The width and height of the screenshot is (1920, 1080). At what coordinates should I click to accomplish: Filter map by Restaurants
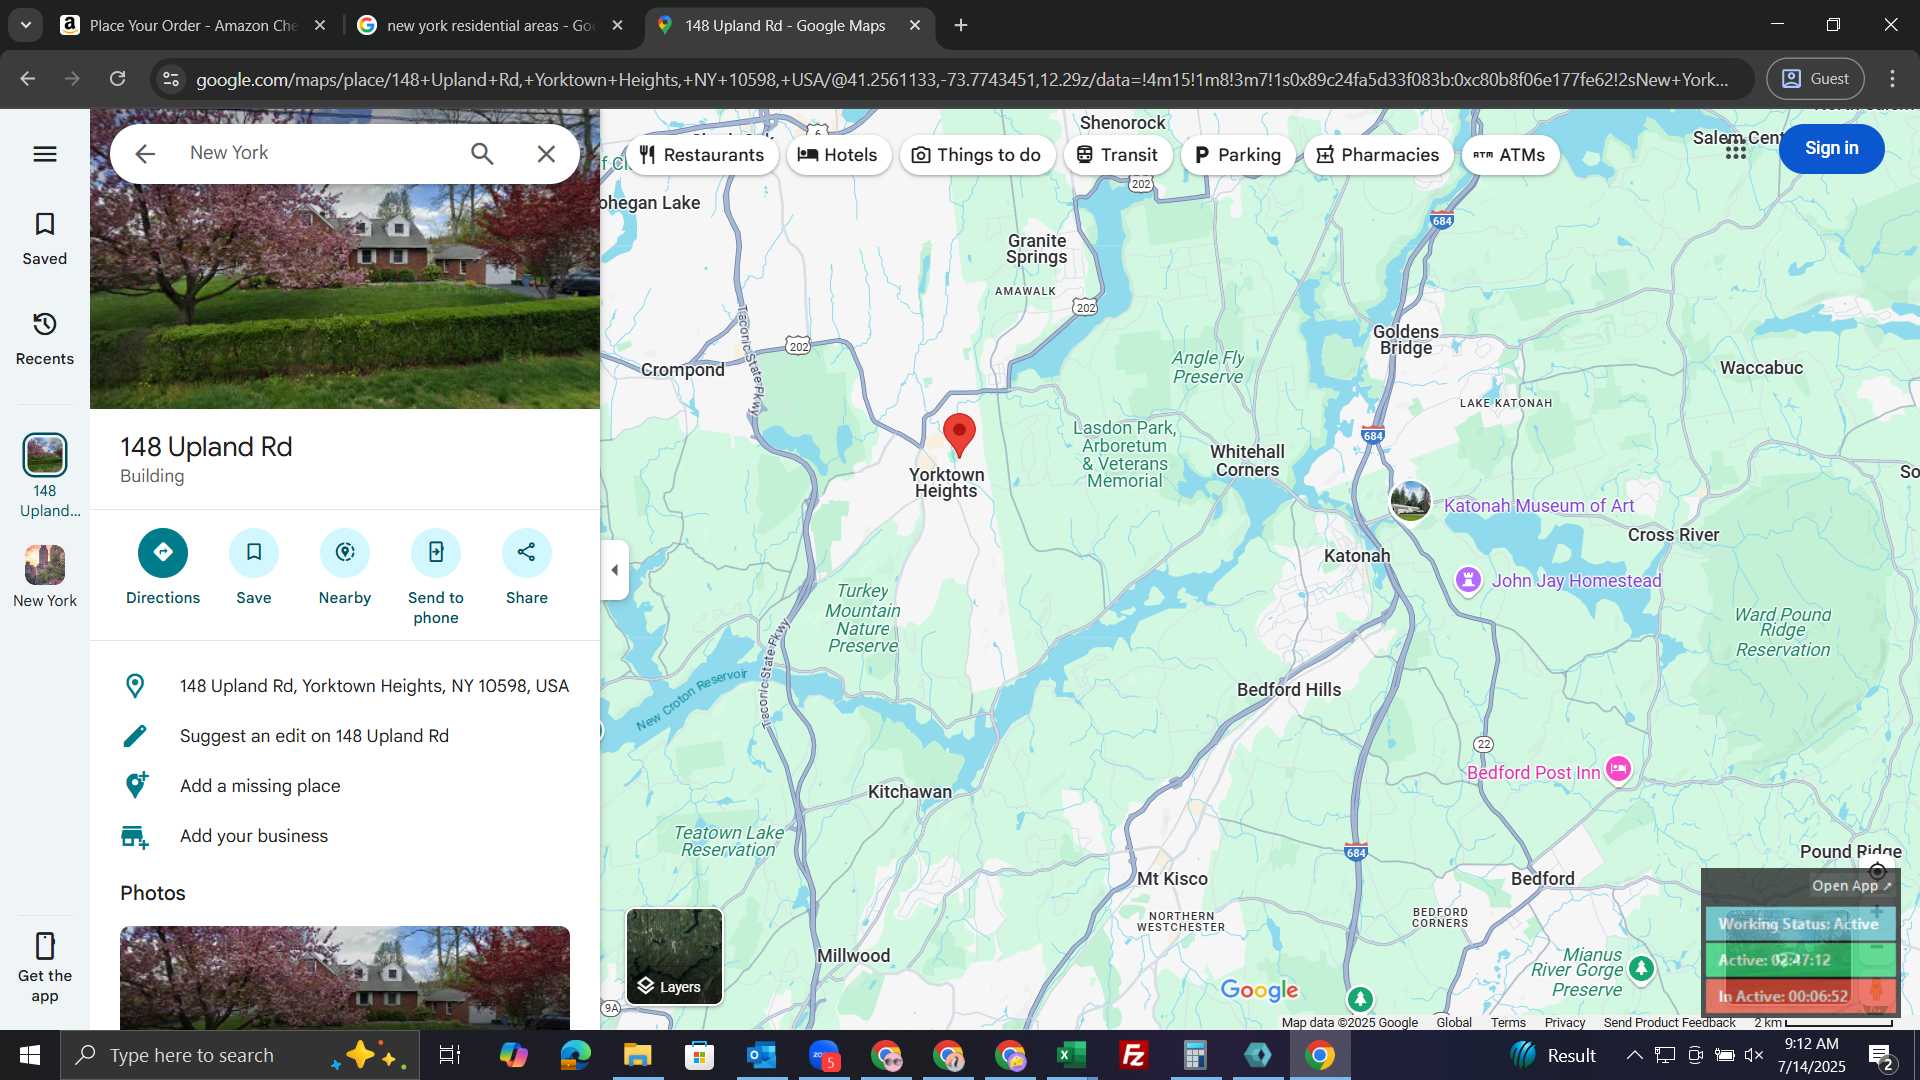point(702,155)
